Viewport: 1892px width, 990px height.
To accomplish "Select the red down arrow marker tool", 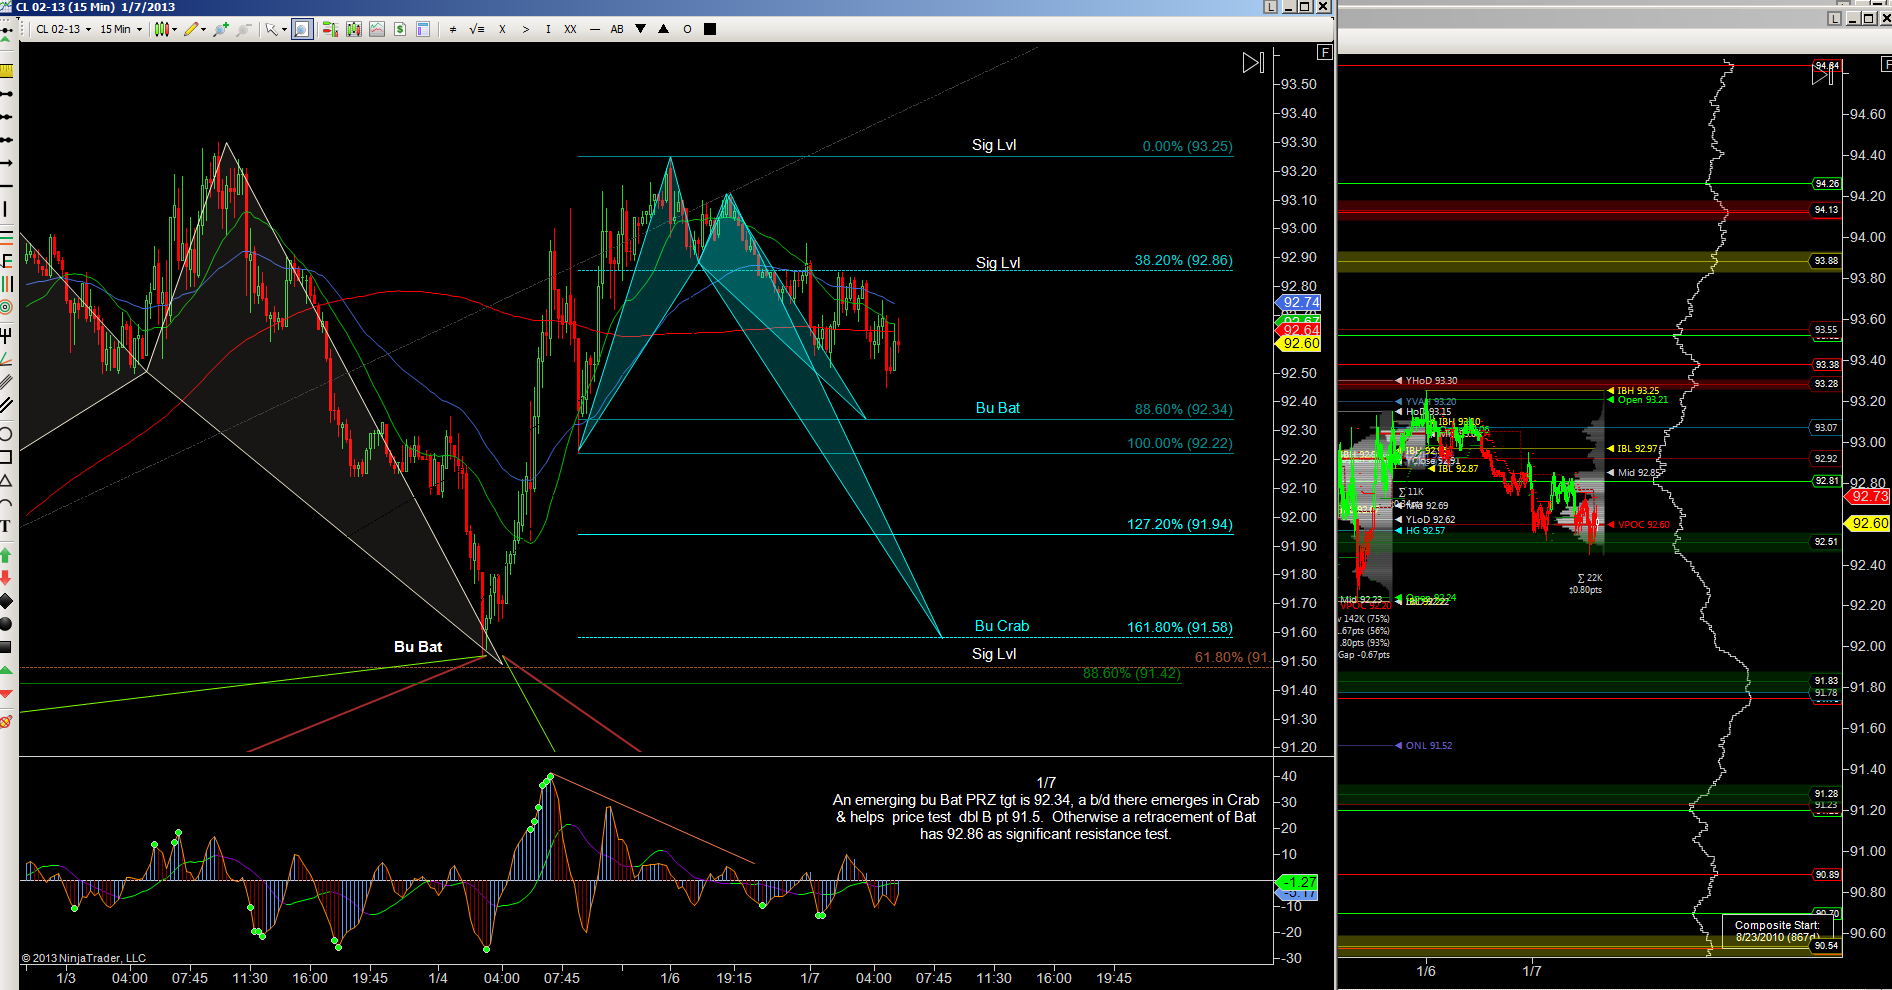I will (x=6, y=577).
